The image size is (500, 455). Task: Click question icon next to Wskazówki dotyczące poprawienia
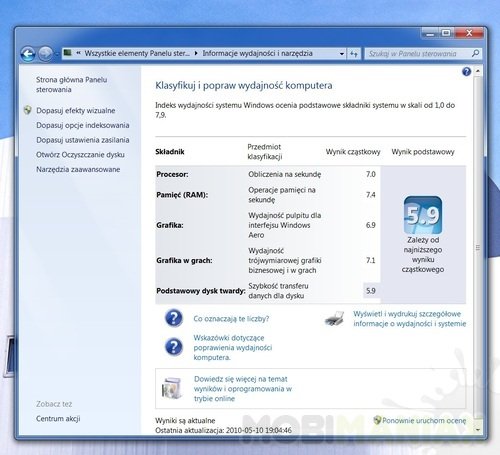(x=174, y=347)
